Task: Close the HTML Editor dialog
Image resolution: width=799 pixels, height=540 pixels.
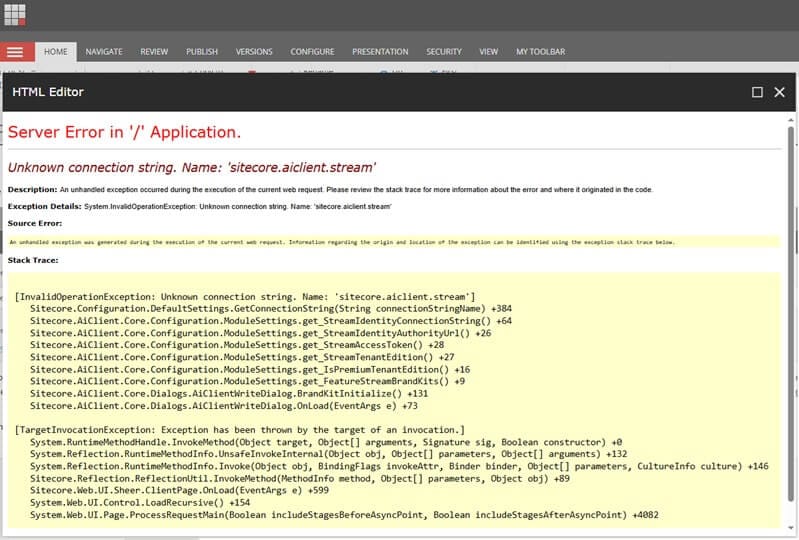Action: pyautogui.click(x=780, y=92)
